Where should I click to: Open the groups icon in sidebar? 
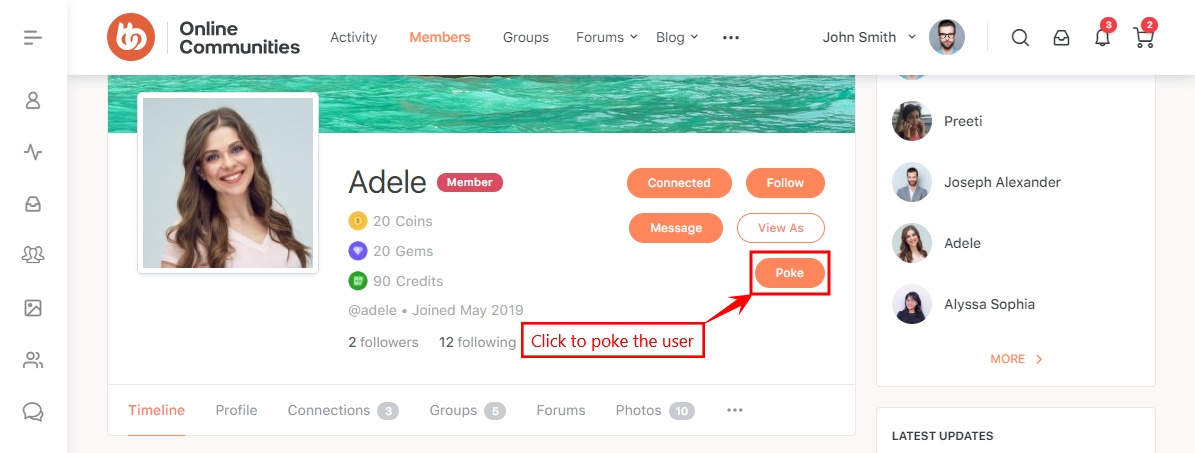(33, 255)
